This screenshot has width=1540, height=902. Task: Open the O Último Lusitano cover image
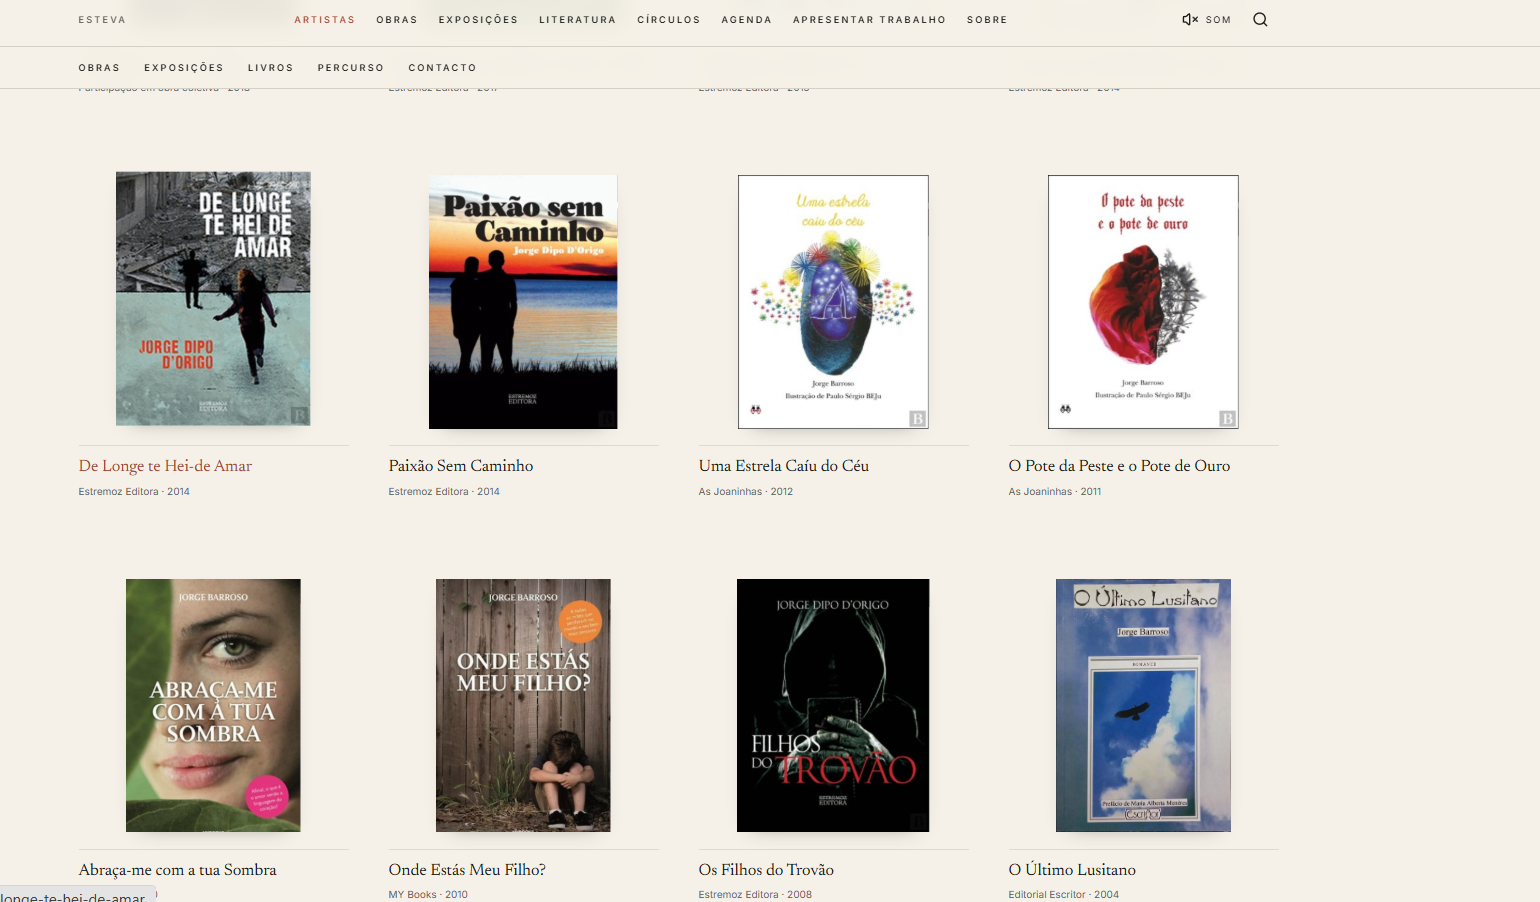[x=1143, y=705]
